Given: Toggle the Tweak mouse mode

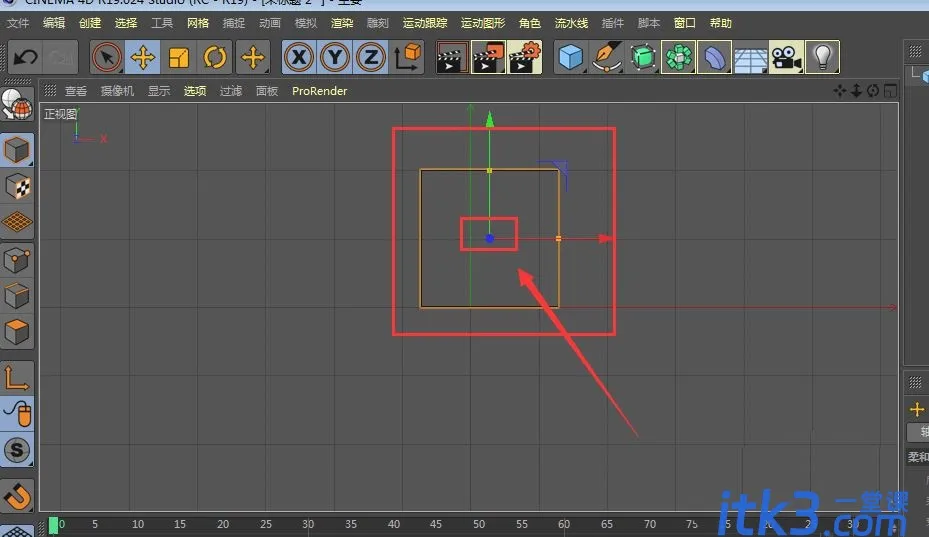Looking at the screenshot, I should pyautogui.click(x=17, y=414).
